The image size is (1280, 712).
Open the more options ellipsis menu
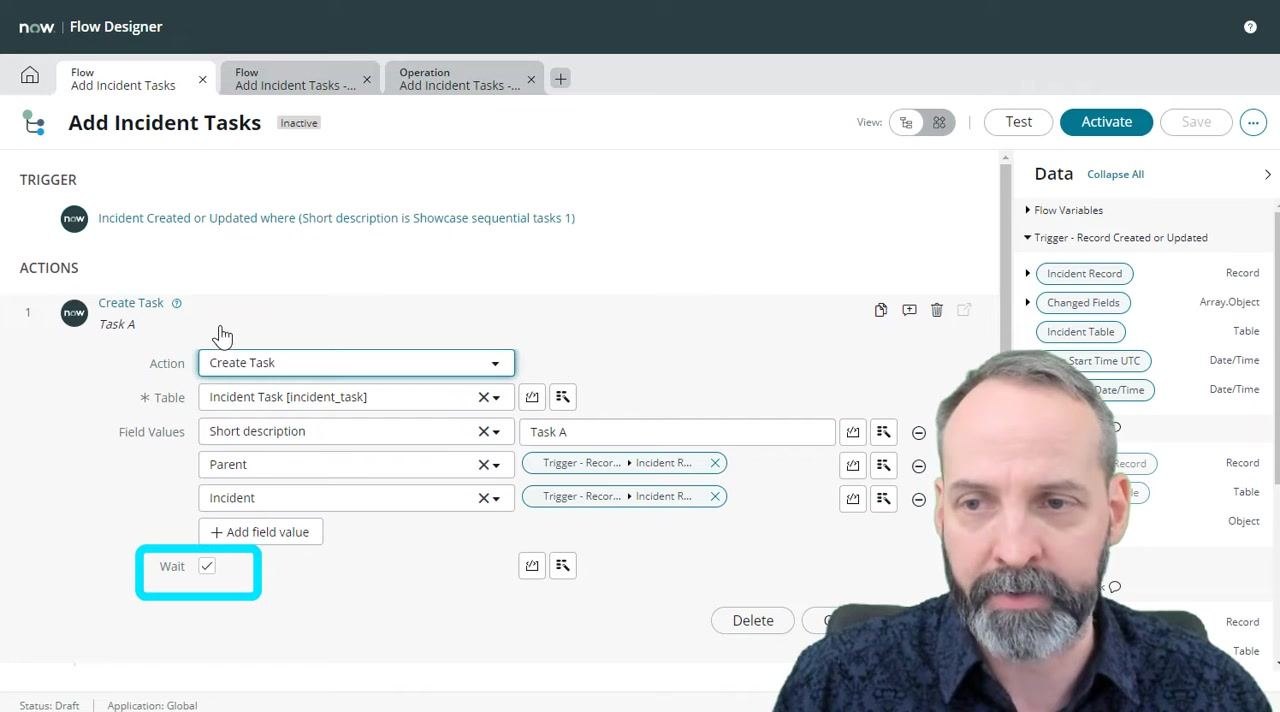(x=1253, y=122)
